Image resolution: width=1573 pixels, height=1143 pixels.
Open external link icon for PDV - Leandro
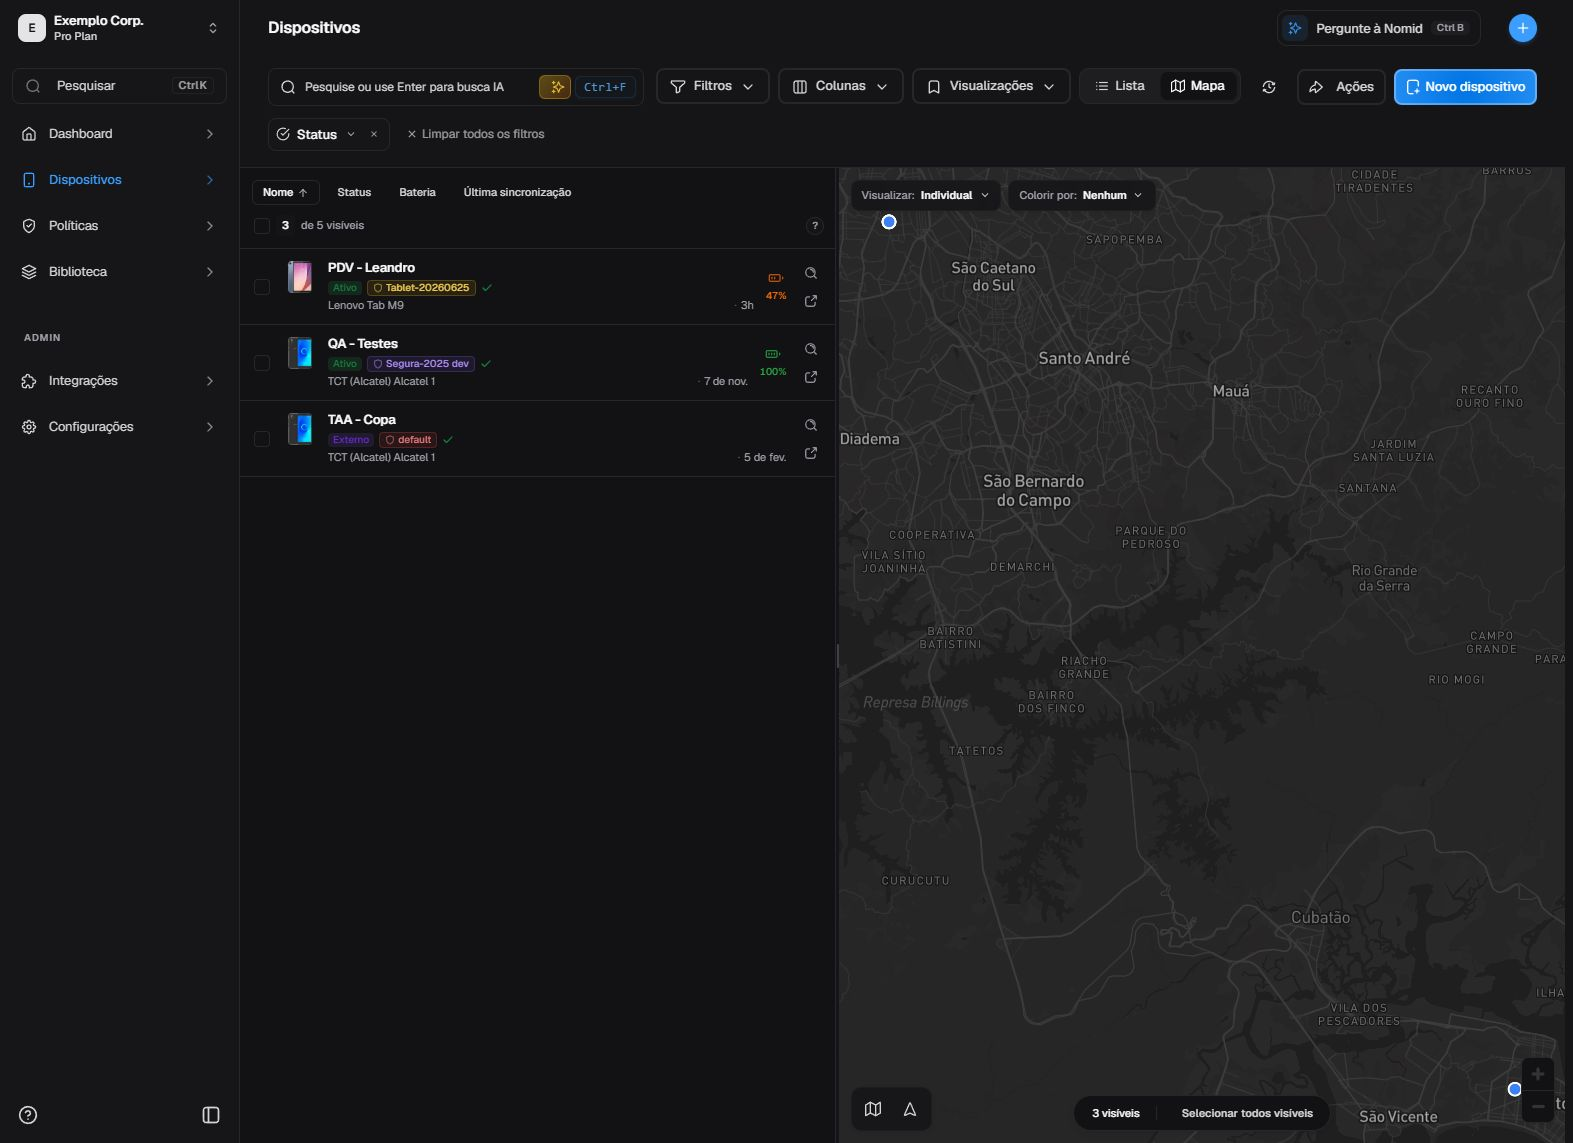(811, 301)
